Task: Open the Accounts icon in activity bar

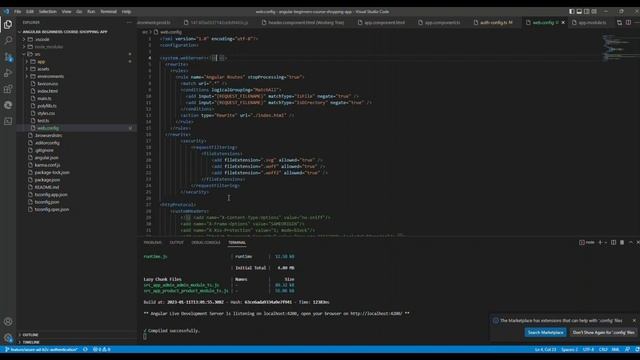Action: coord(8,322)
